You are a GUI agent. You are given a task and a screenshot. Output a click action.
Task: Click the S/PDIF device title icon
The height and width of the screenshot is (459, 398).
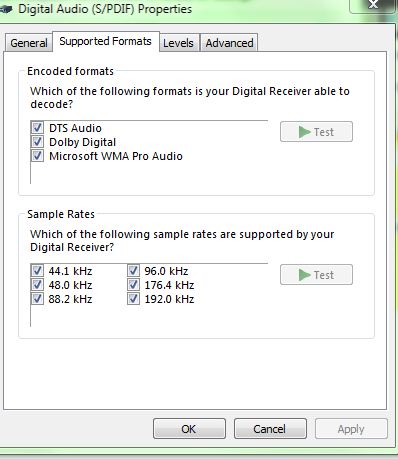click(6, 9)
